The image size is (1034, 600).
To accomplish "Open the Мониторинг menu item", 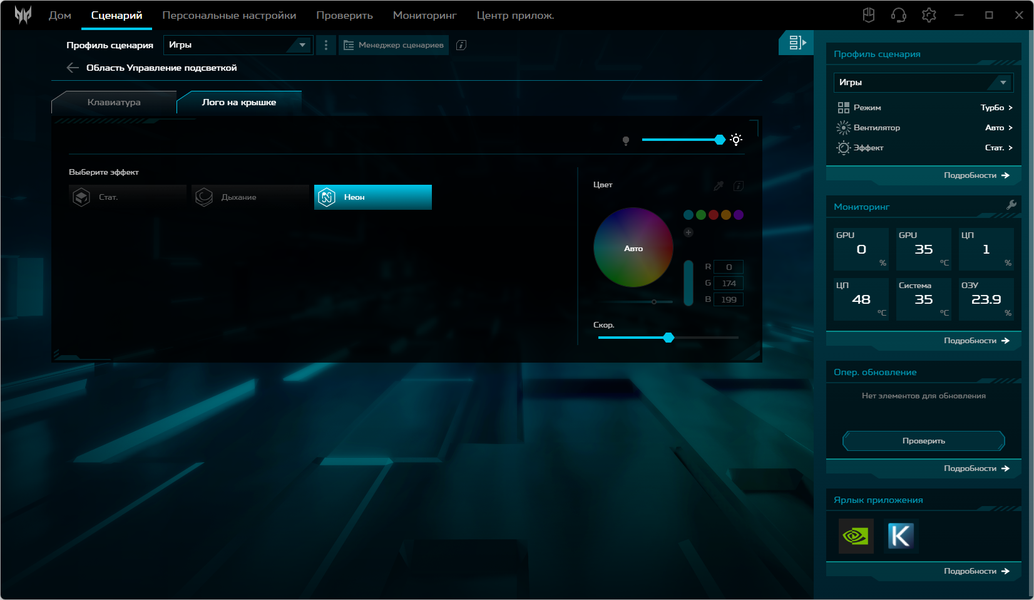I will [425, 15].
